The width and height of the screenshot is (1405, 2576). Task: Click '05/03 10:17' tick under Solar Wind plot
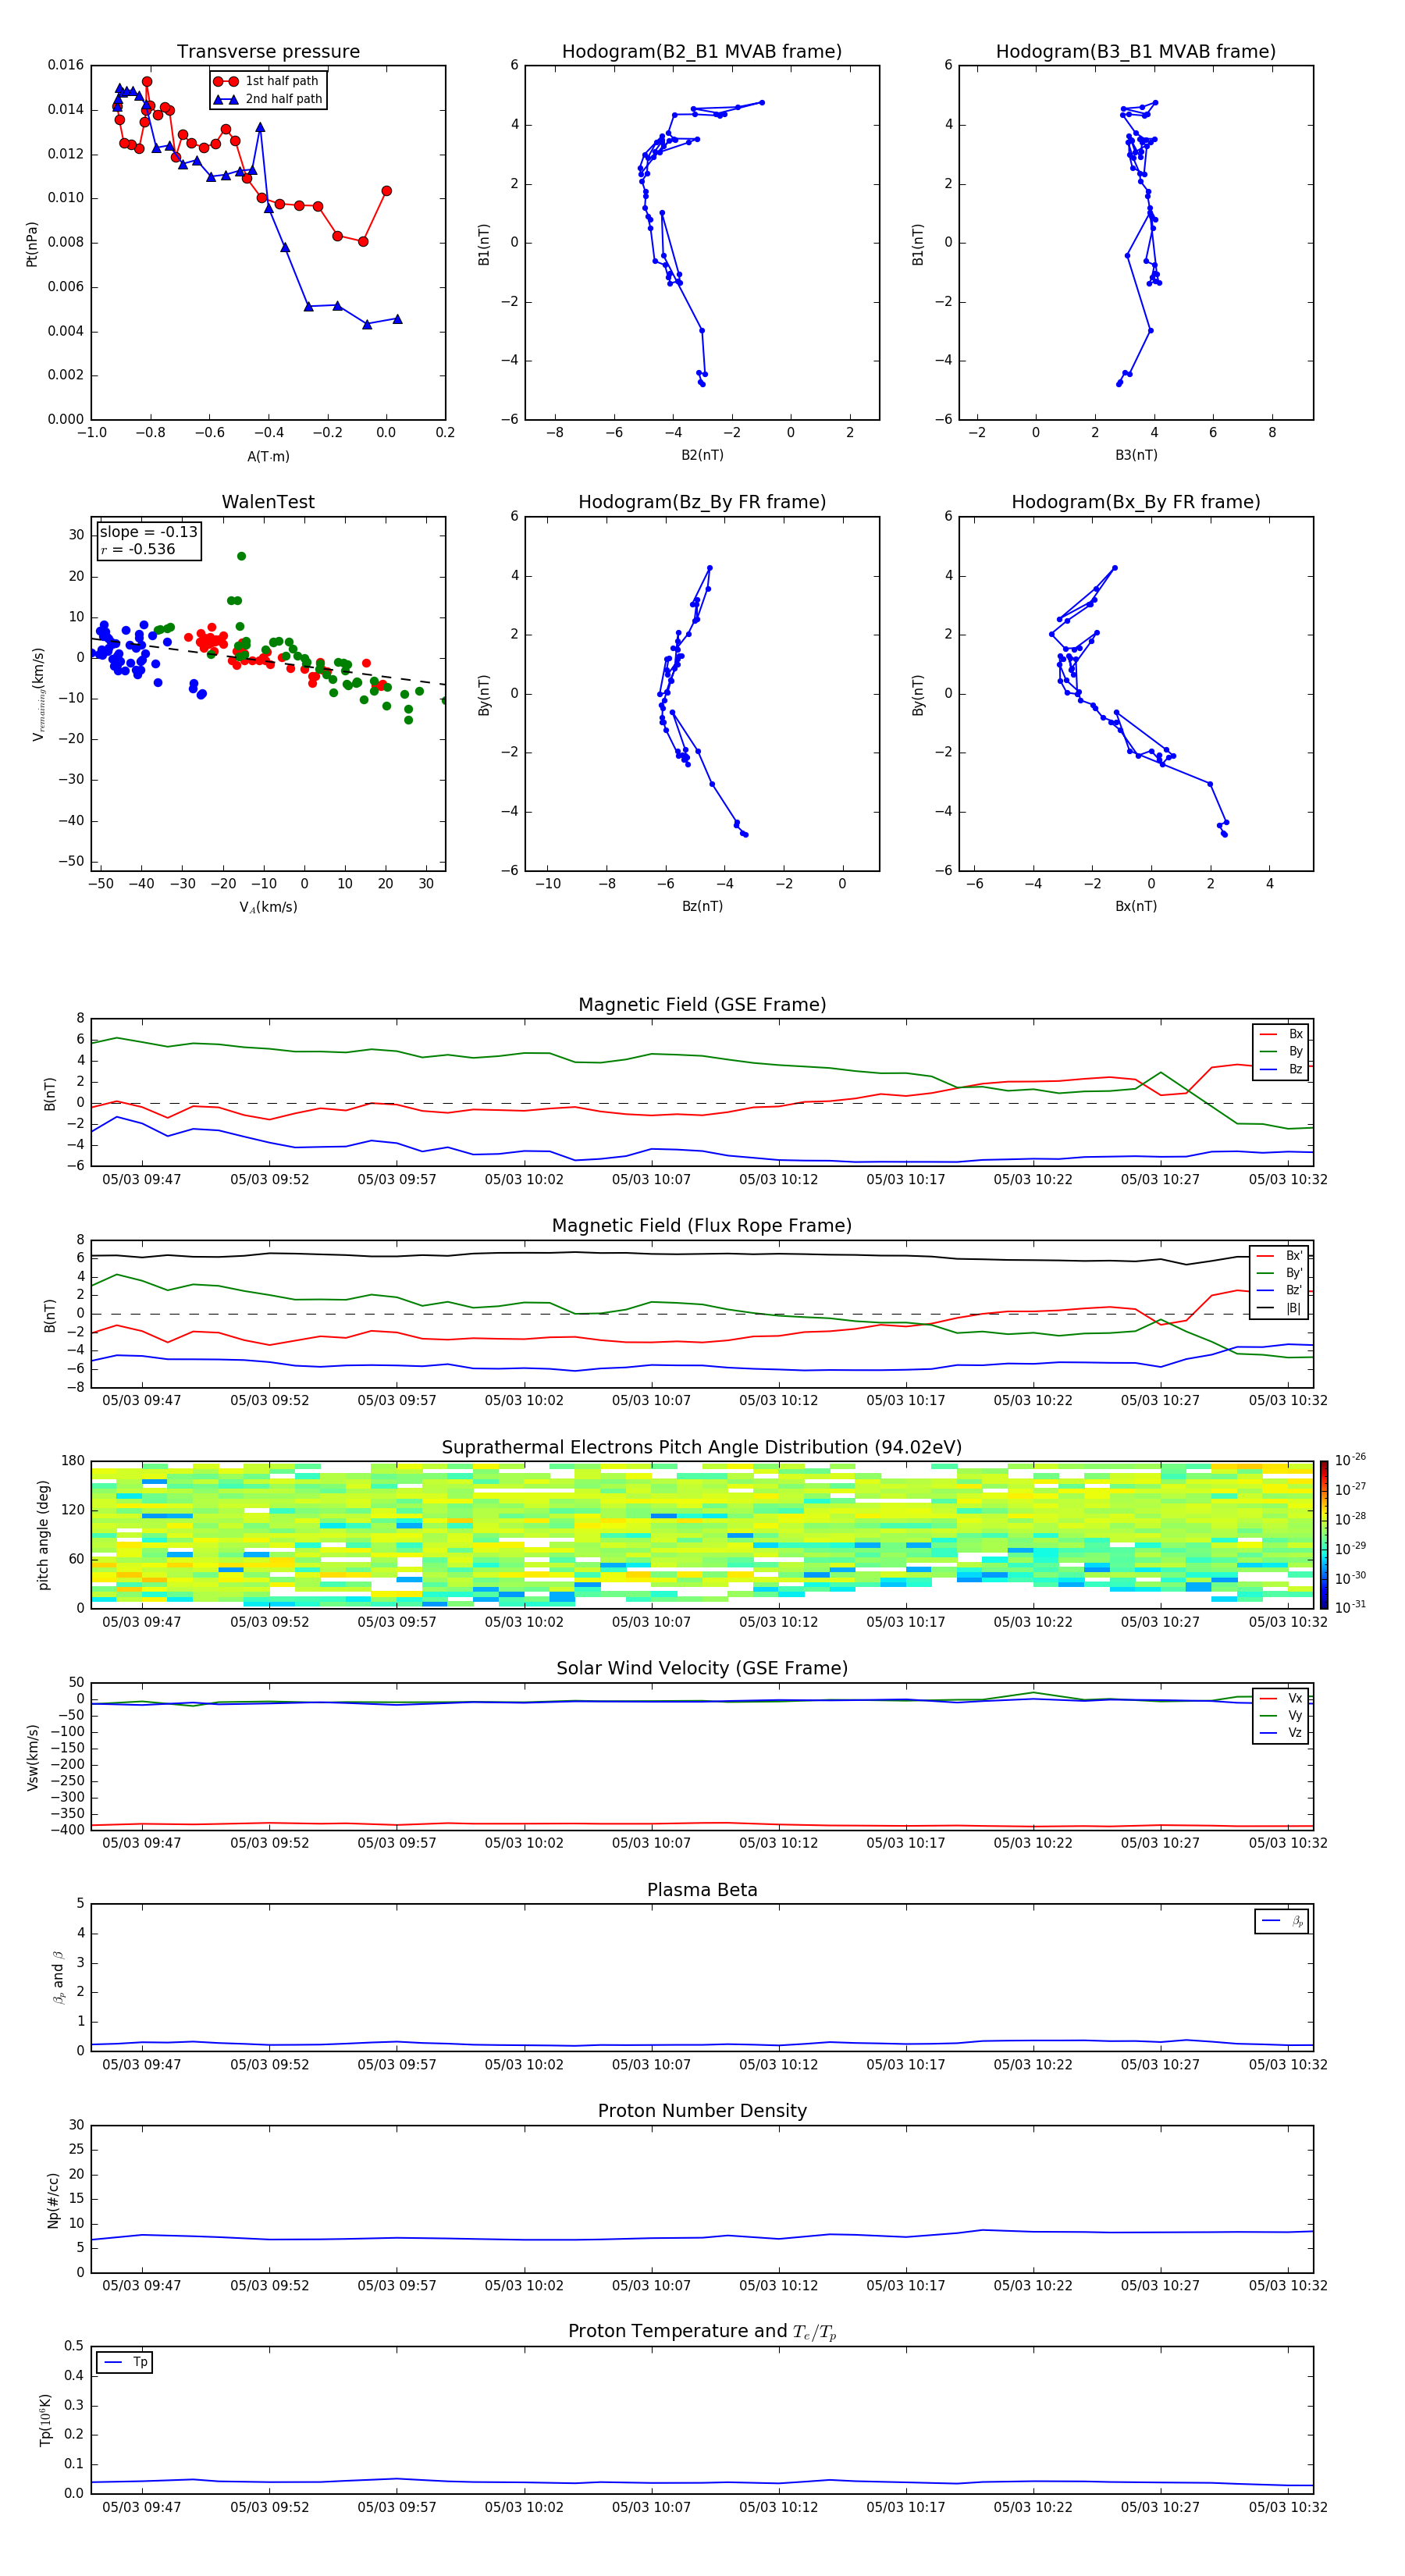point(905,1843)
